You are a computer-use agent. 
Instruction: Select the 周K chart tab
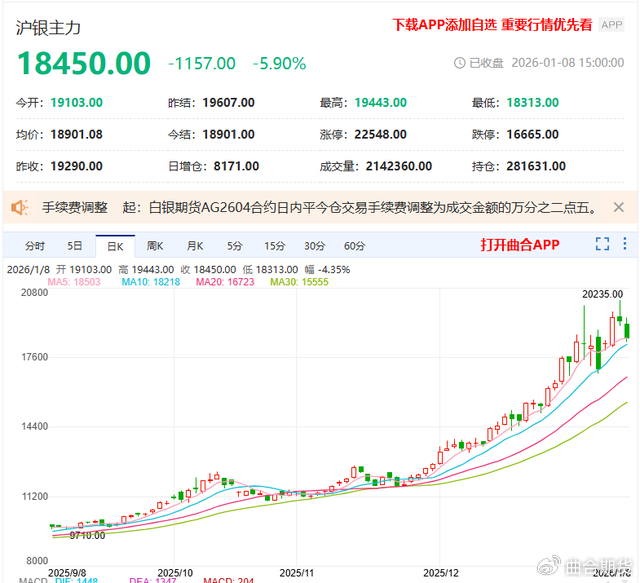point(155,246)
